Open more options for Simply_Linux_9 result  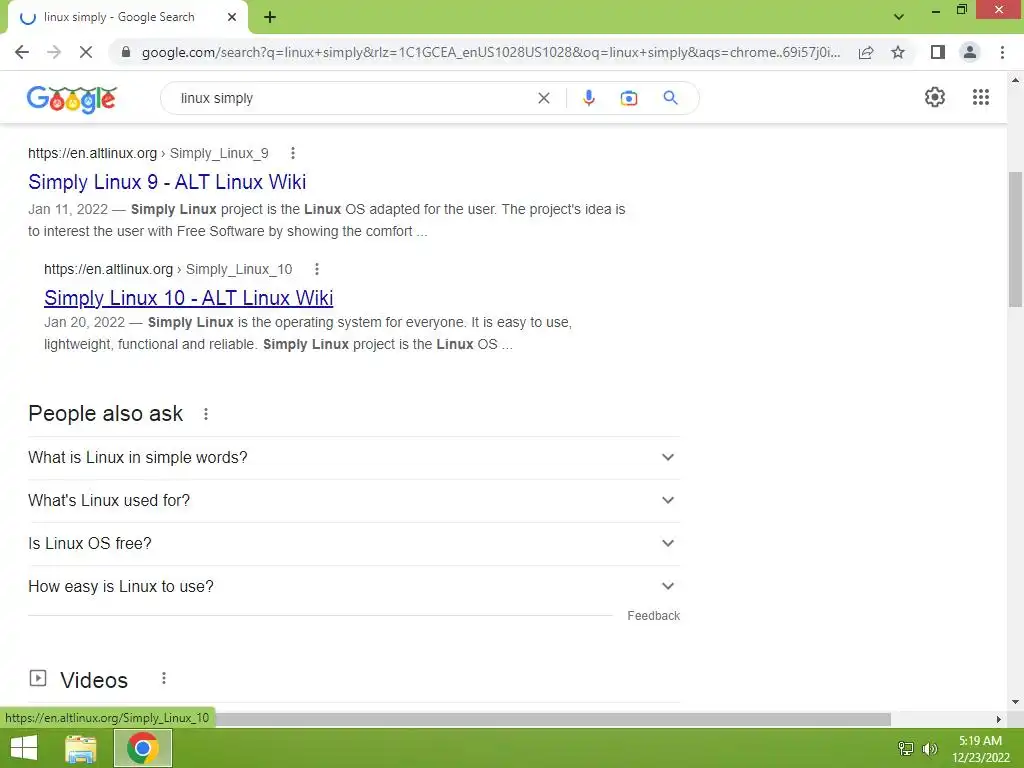[293, 153]
